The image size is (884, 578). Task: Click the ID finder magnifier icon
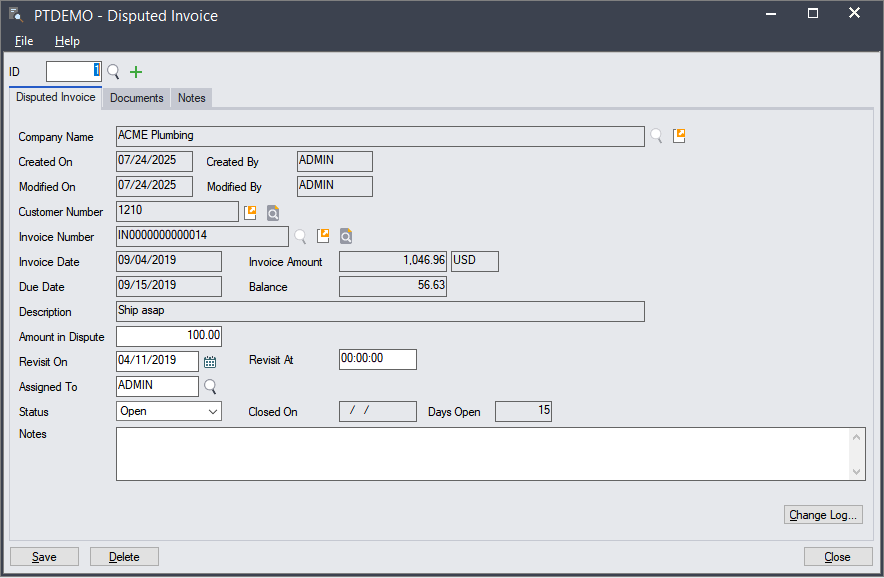113,72
